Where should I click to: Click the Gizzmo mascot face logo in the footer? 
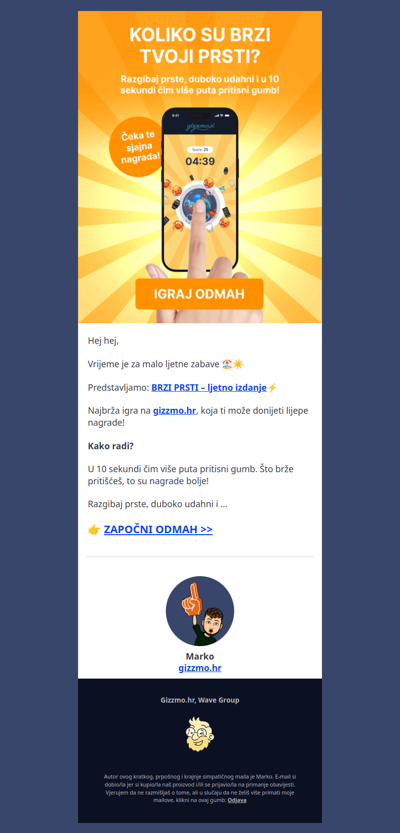point(200,734)
